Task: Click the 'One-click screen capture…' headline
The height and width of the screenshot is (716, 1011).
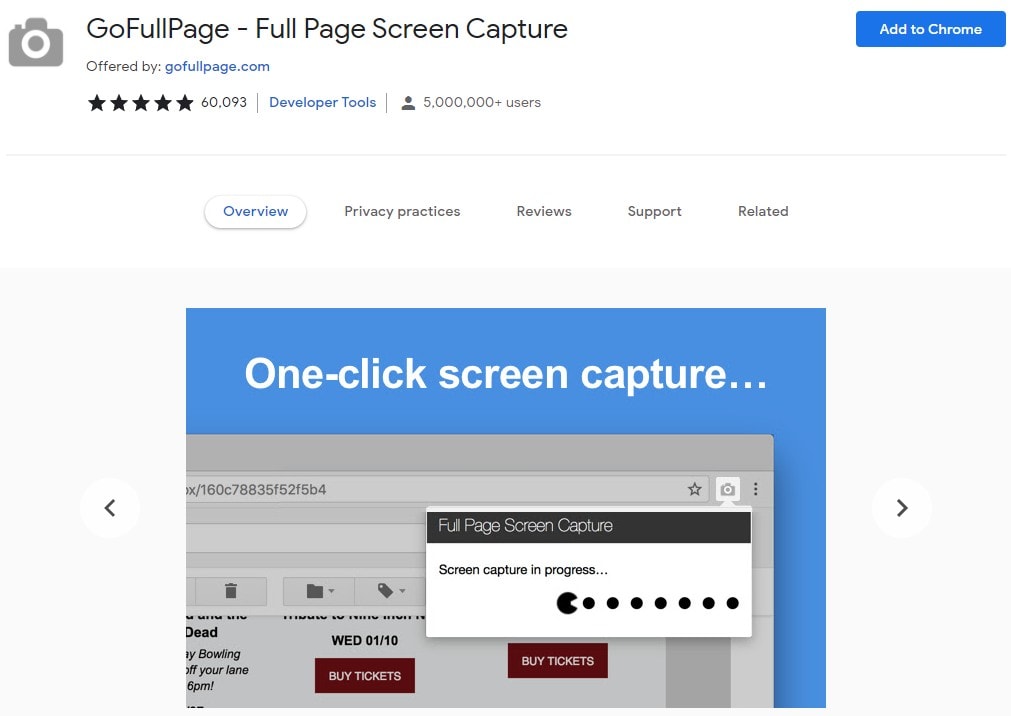Action: 506,373
